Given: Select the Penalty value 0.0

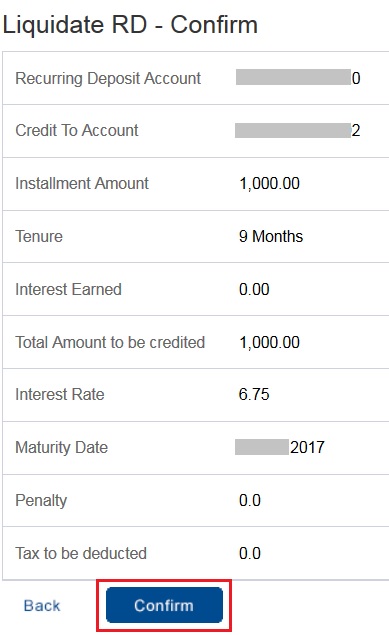Looking at the screenshot, I should tap(250, 500).
